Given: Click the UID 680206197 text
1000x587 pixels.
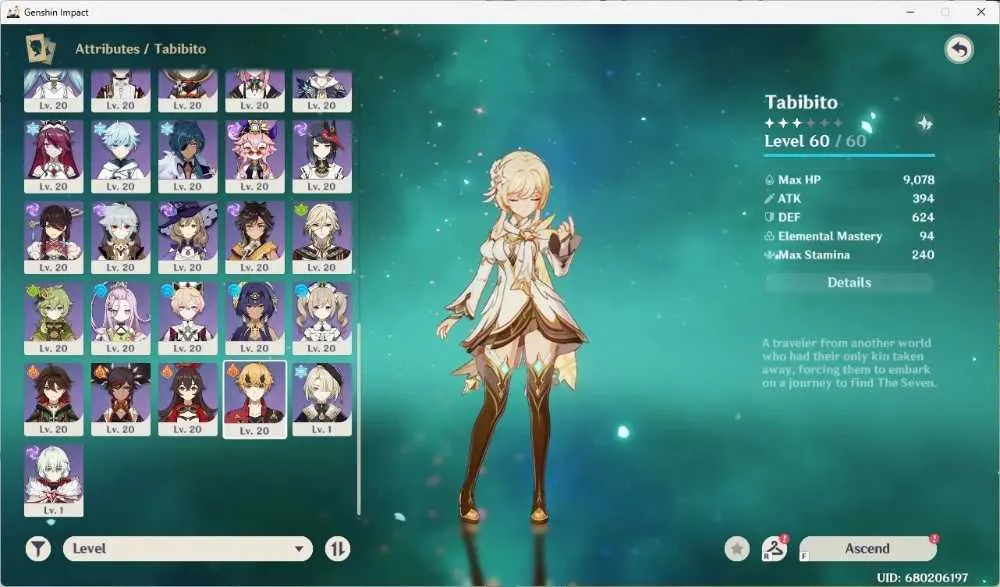Looking at the screenshot, I should [922, 577].
